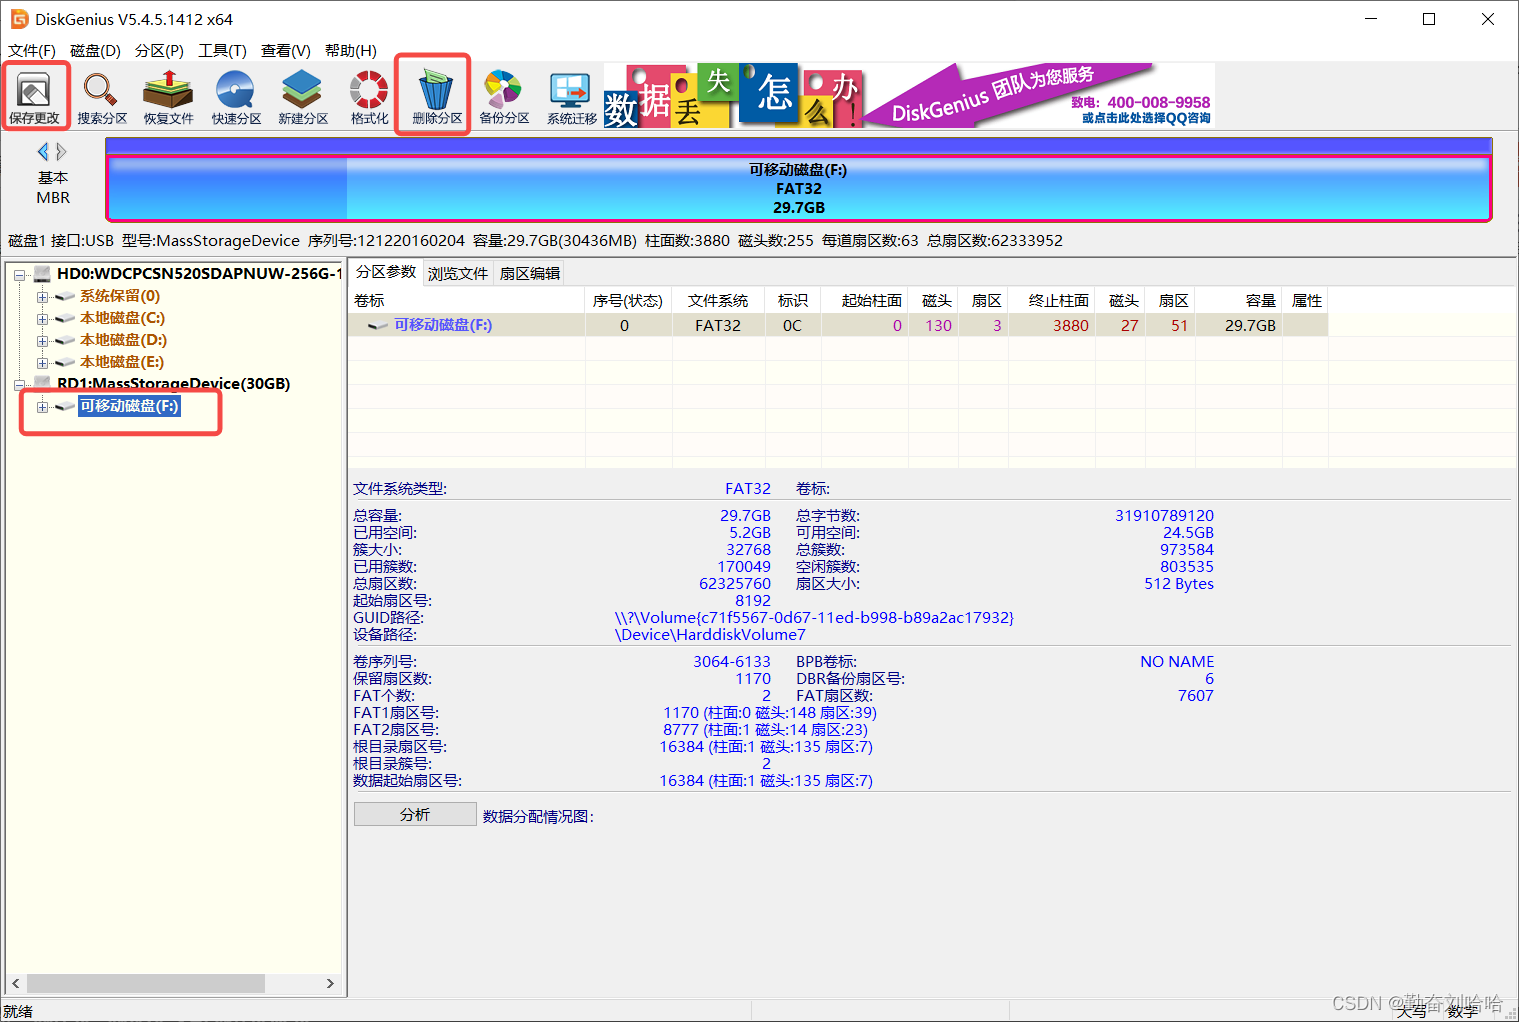Viewport: 1519px width, 1022px height.
Task: Open the 系统迁移 system migration tool
Action: click(569, 95)
